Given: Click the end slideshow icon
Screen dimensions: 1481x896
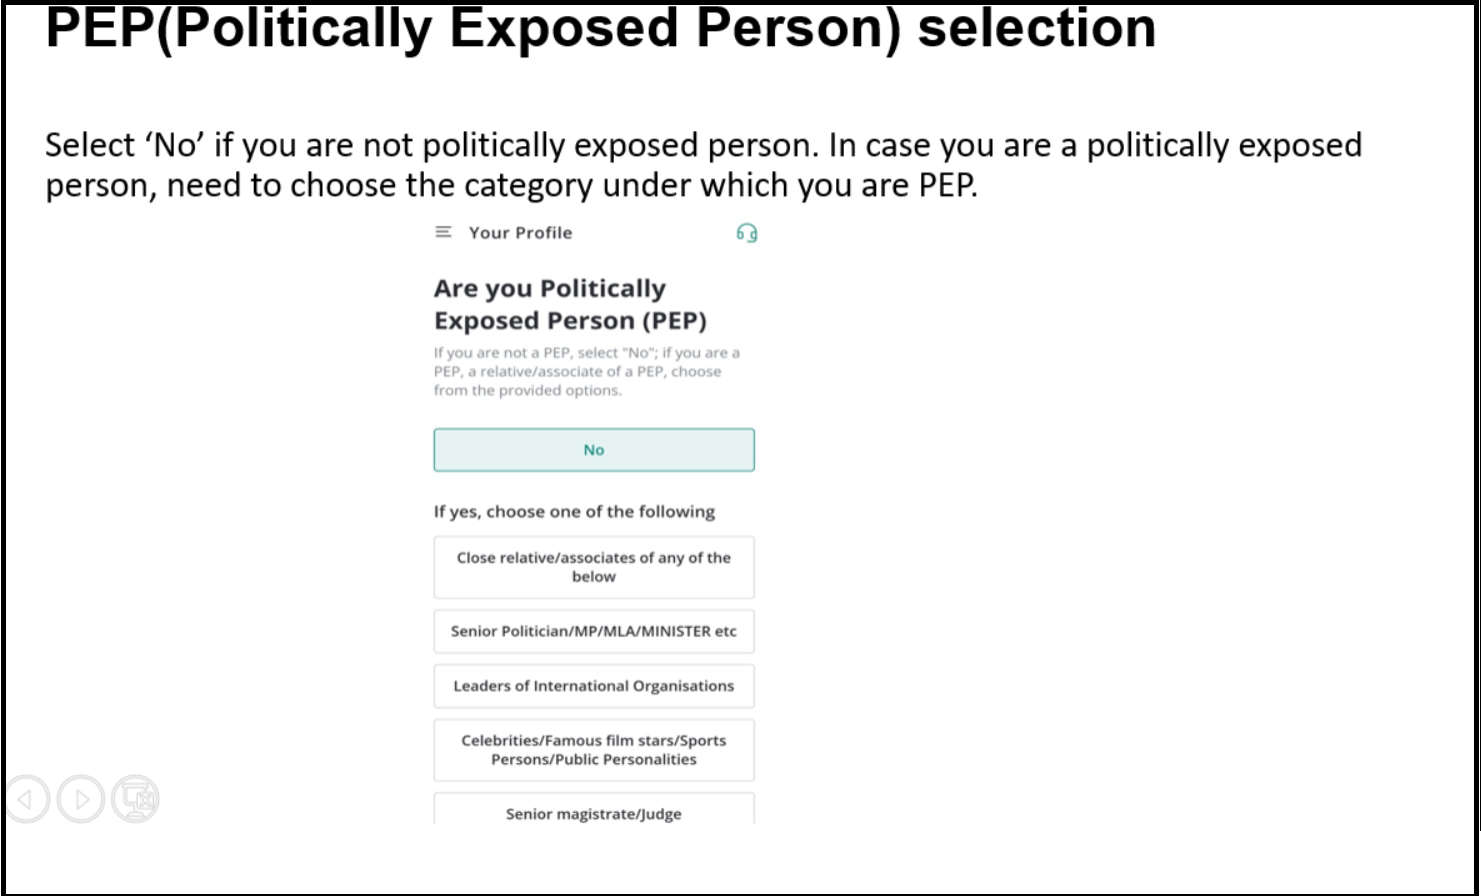Looking at the screenshot, I should tap(135, 799).
